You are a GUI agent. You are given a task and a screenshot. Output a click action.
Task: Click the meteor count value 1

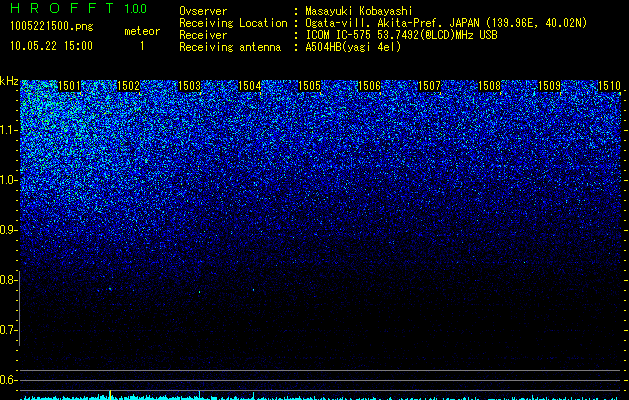[x=142, y=46]
